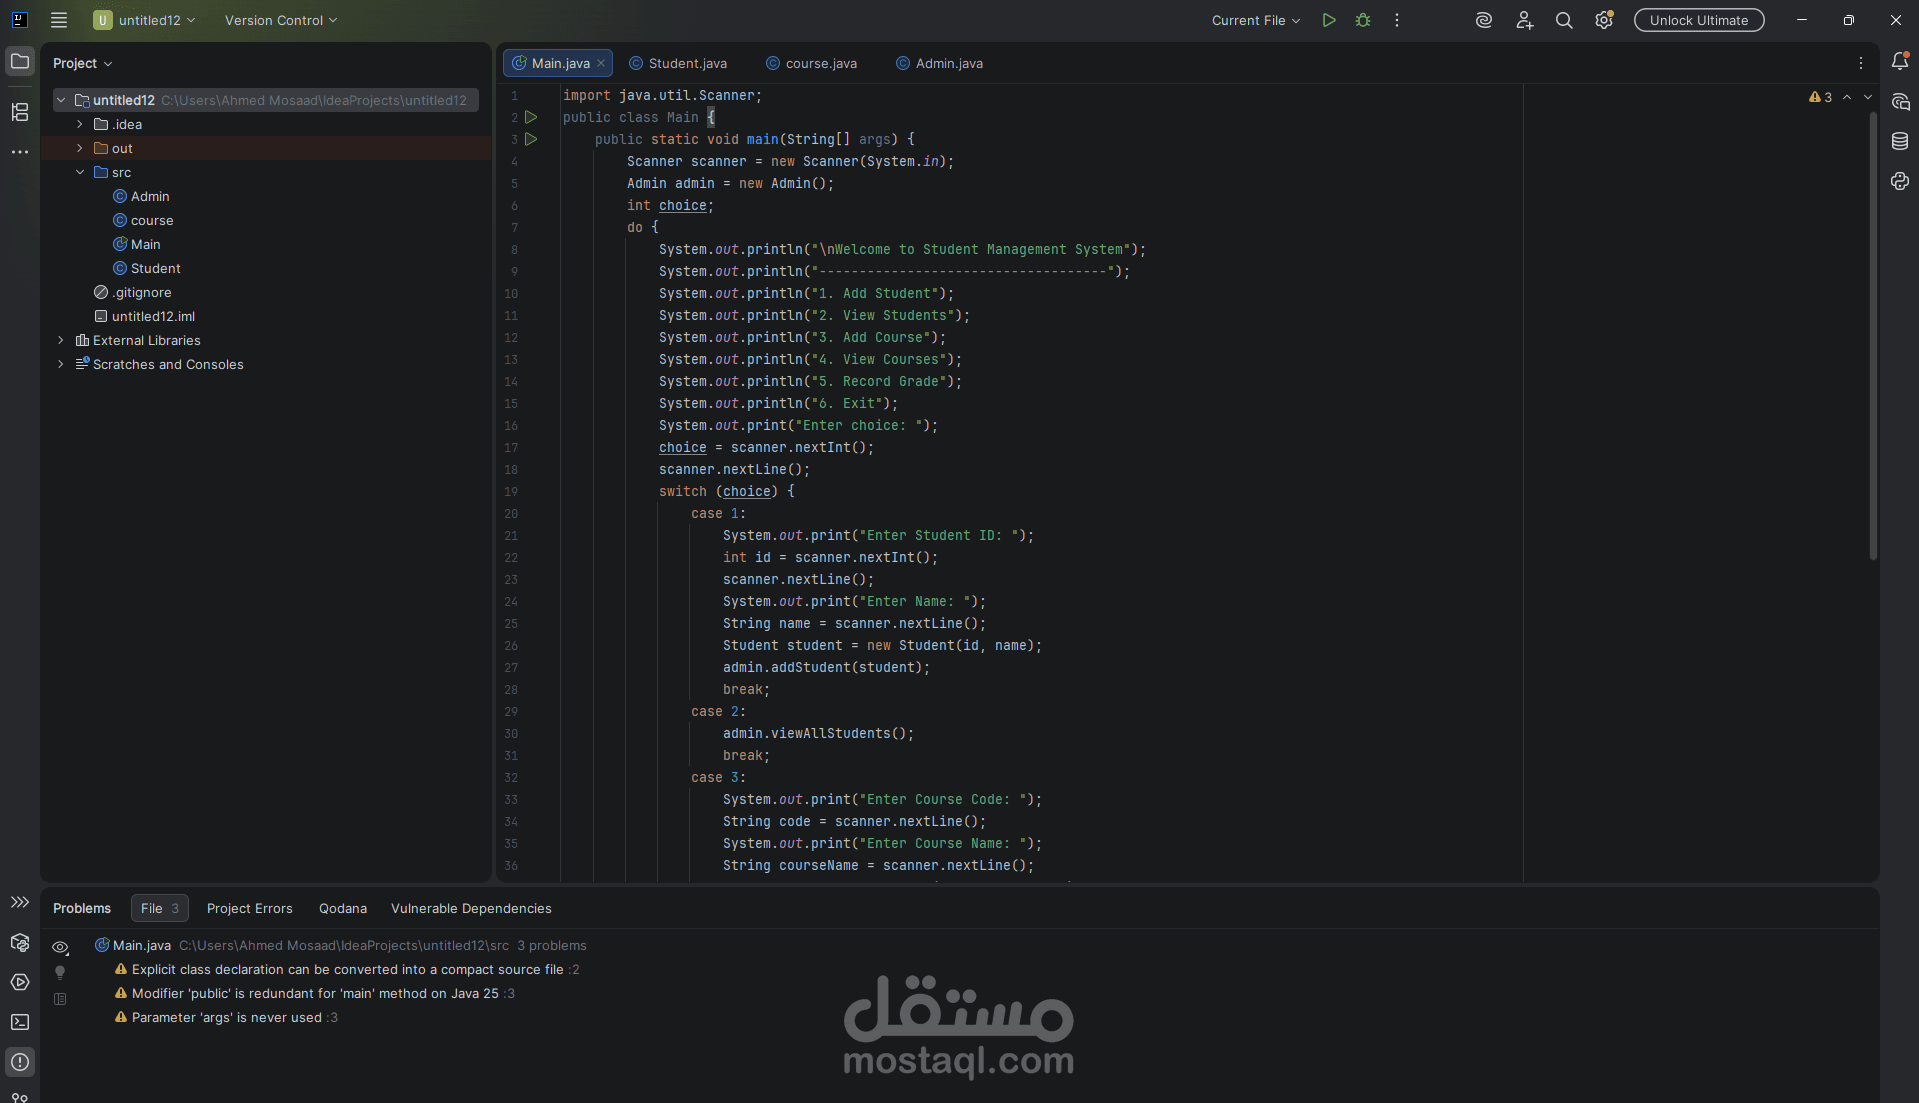Click Search Everywhere magnifier icon
This screenshot has height=1103, width=1919.
pos(1564,20)
